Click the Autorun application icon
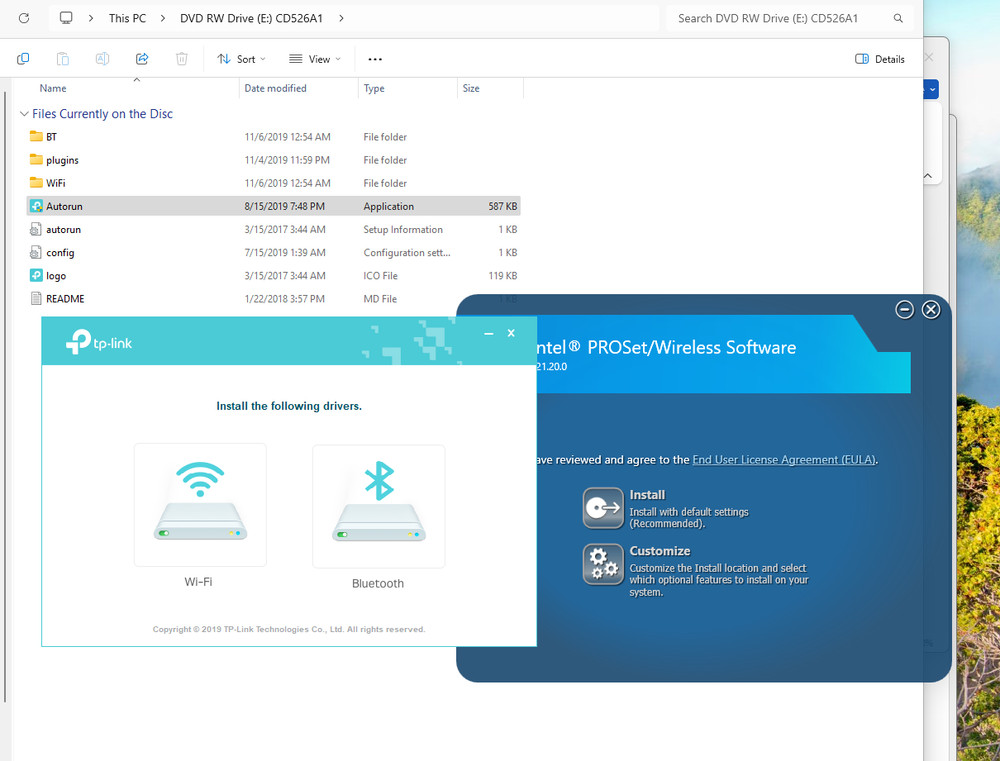Screen dimensions: 1000x761 pos(36,206)
